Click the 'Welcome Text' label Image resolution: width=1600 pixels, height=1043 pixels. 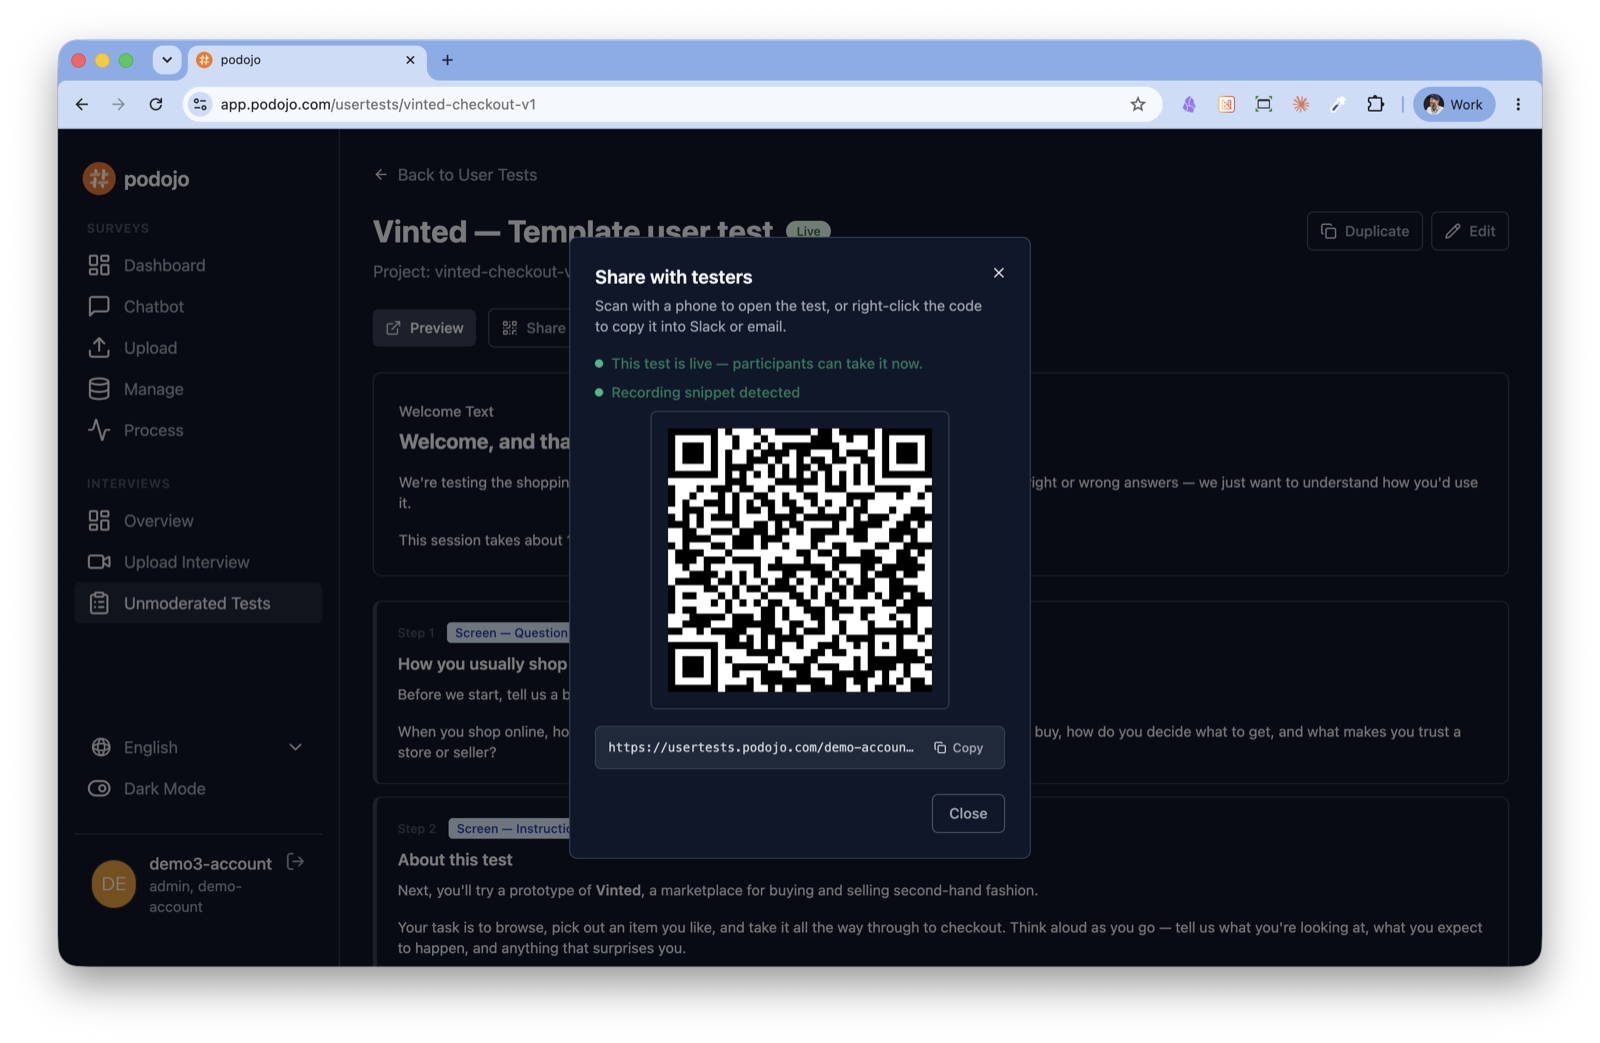coord(446,411)
